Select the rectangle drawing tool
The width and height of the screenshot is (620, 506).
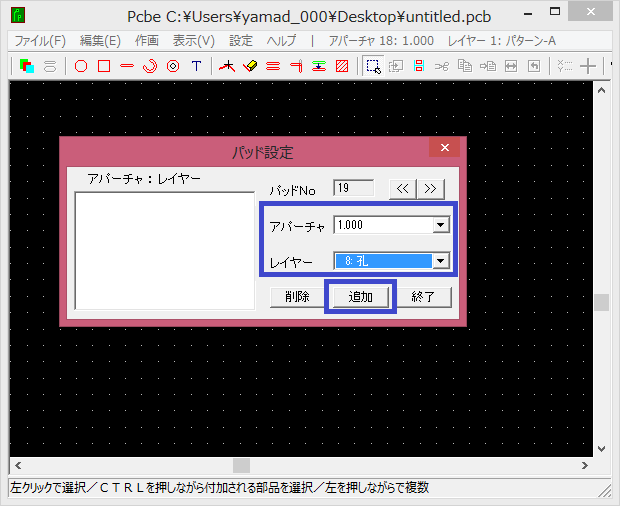(104, 66)
